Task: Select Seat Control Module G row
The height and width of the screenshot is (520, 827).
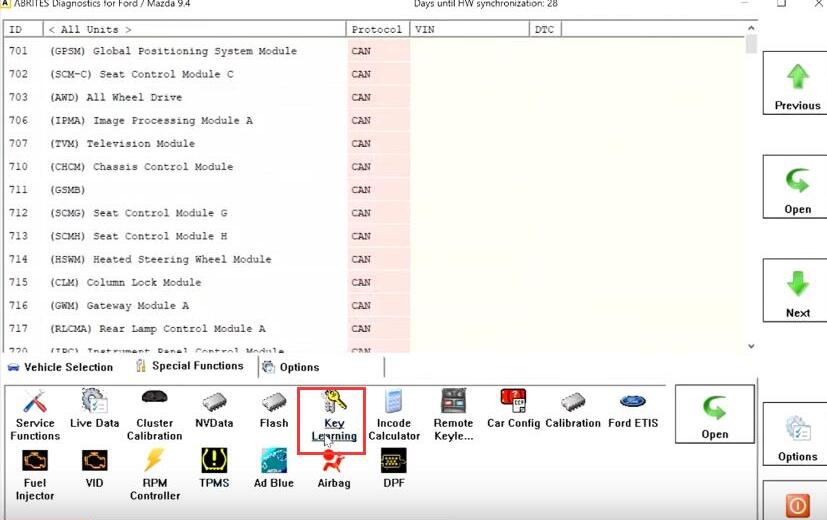Action: tap(373, 213)
